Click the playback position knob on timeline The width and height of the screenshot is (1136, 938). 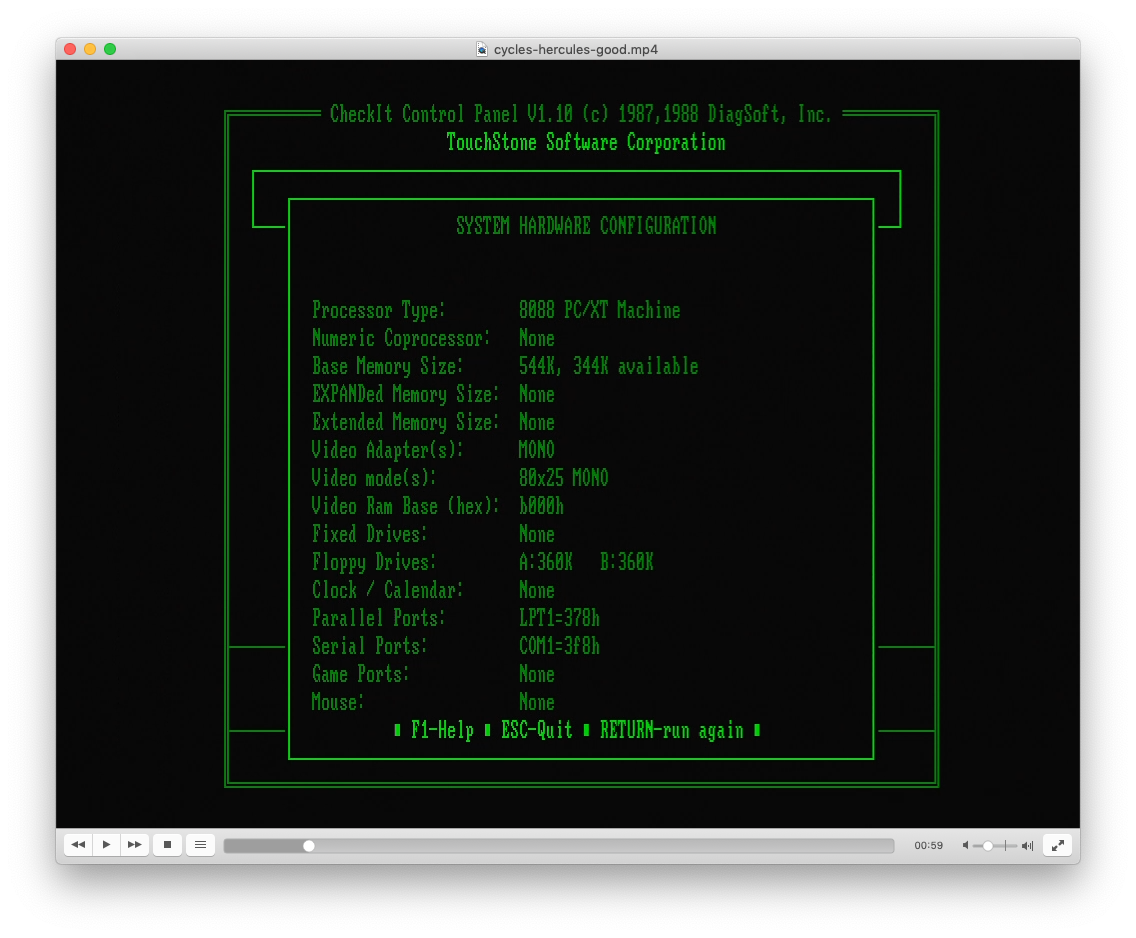coord(309,845)
